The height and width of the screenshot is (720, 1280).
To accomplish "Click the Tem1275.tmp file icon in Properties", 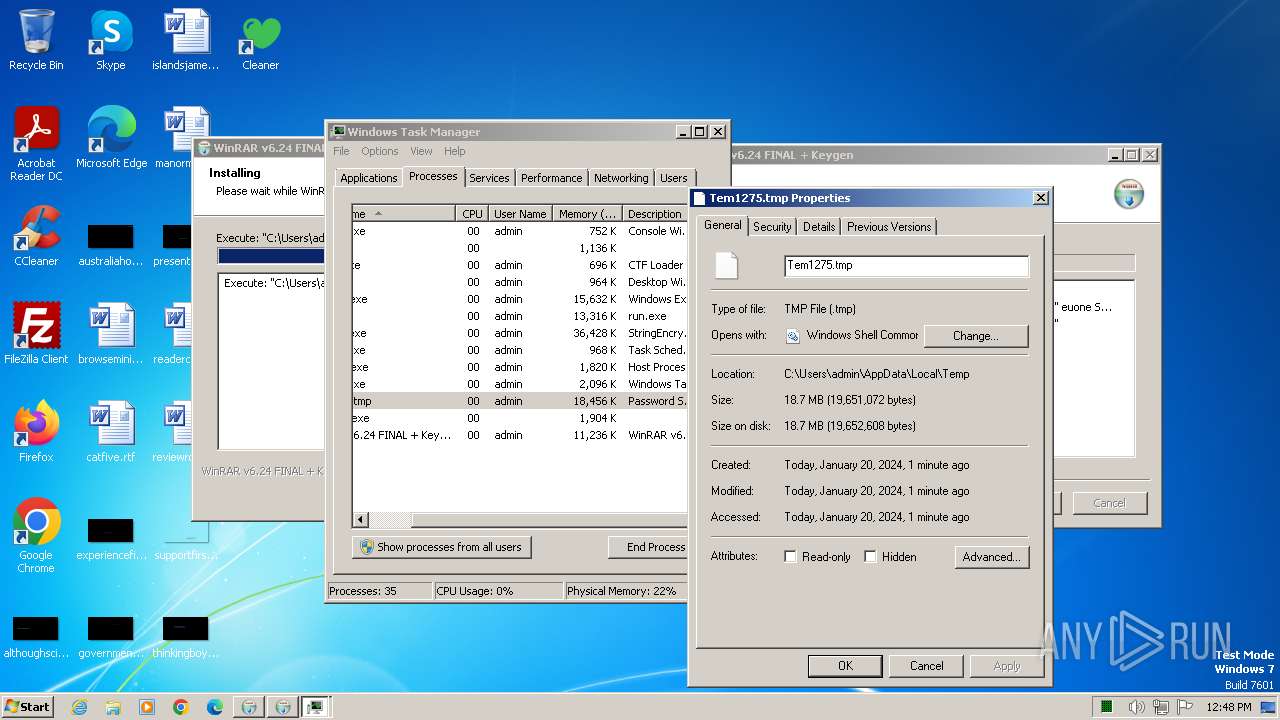I will tap(726, 265).
